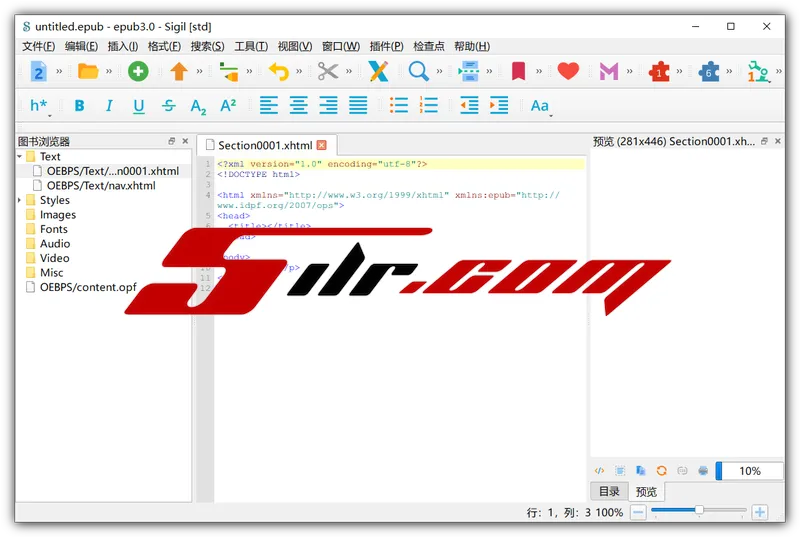Viewport: 800px width, 537px height.
Task: Open the 编辑(E) menu
Action: click(x=81, y=46)
